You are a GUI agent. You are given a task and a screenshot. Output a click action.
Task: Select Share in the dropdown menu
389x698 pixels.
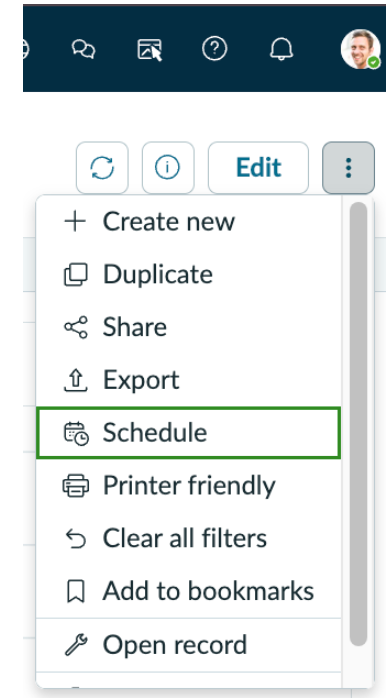189,327
